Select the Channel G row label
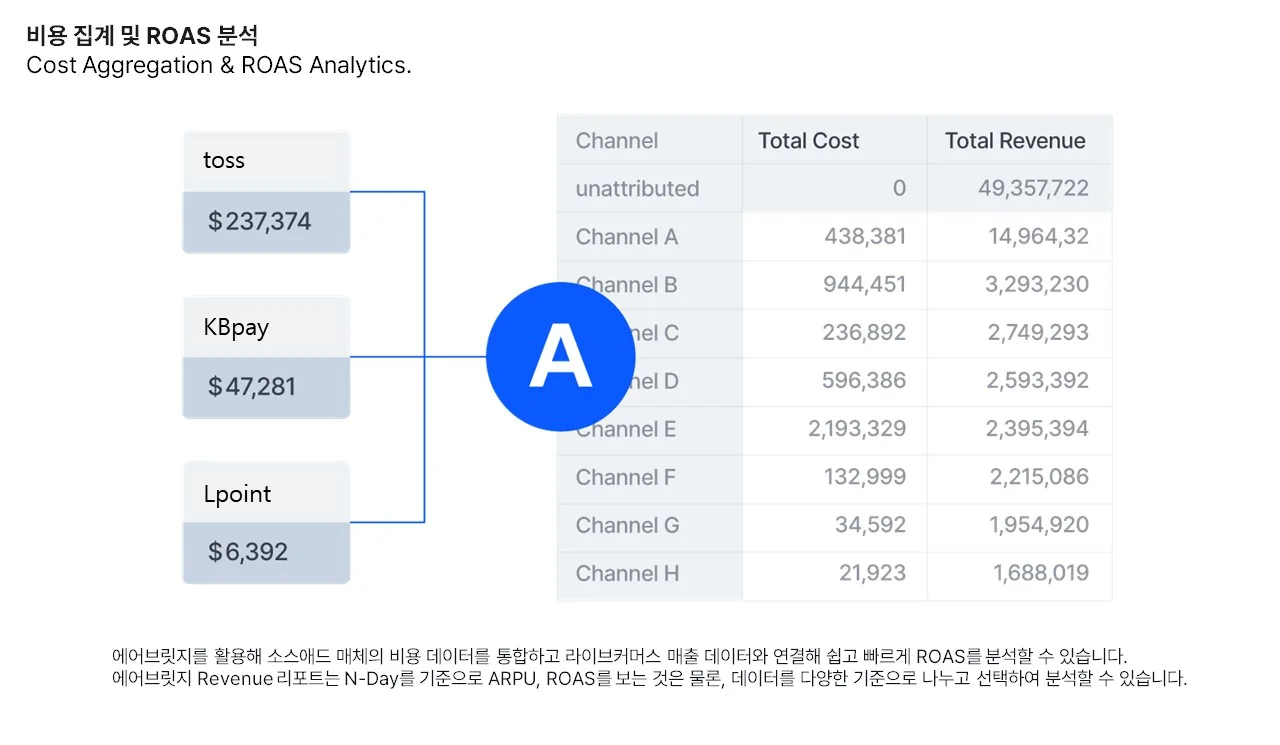 pos(627,525)
